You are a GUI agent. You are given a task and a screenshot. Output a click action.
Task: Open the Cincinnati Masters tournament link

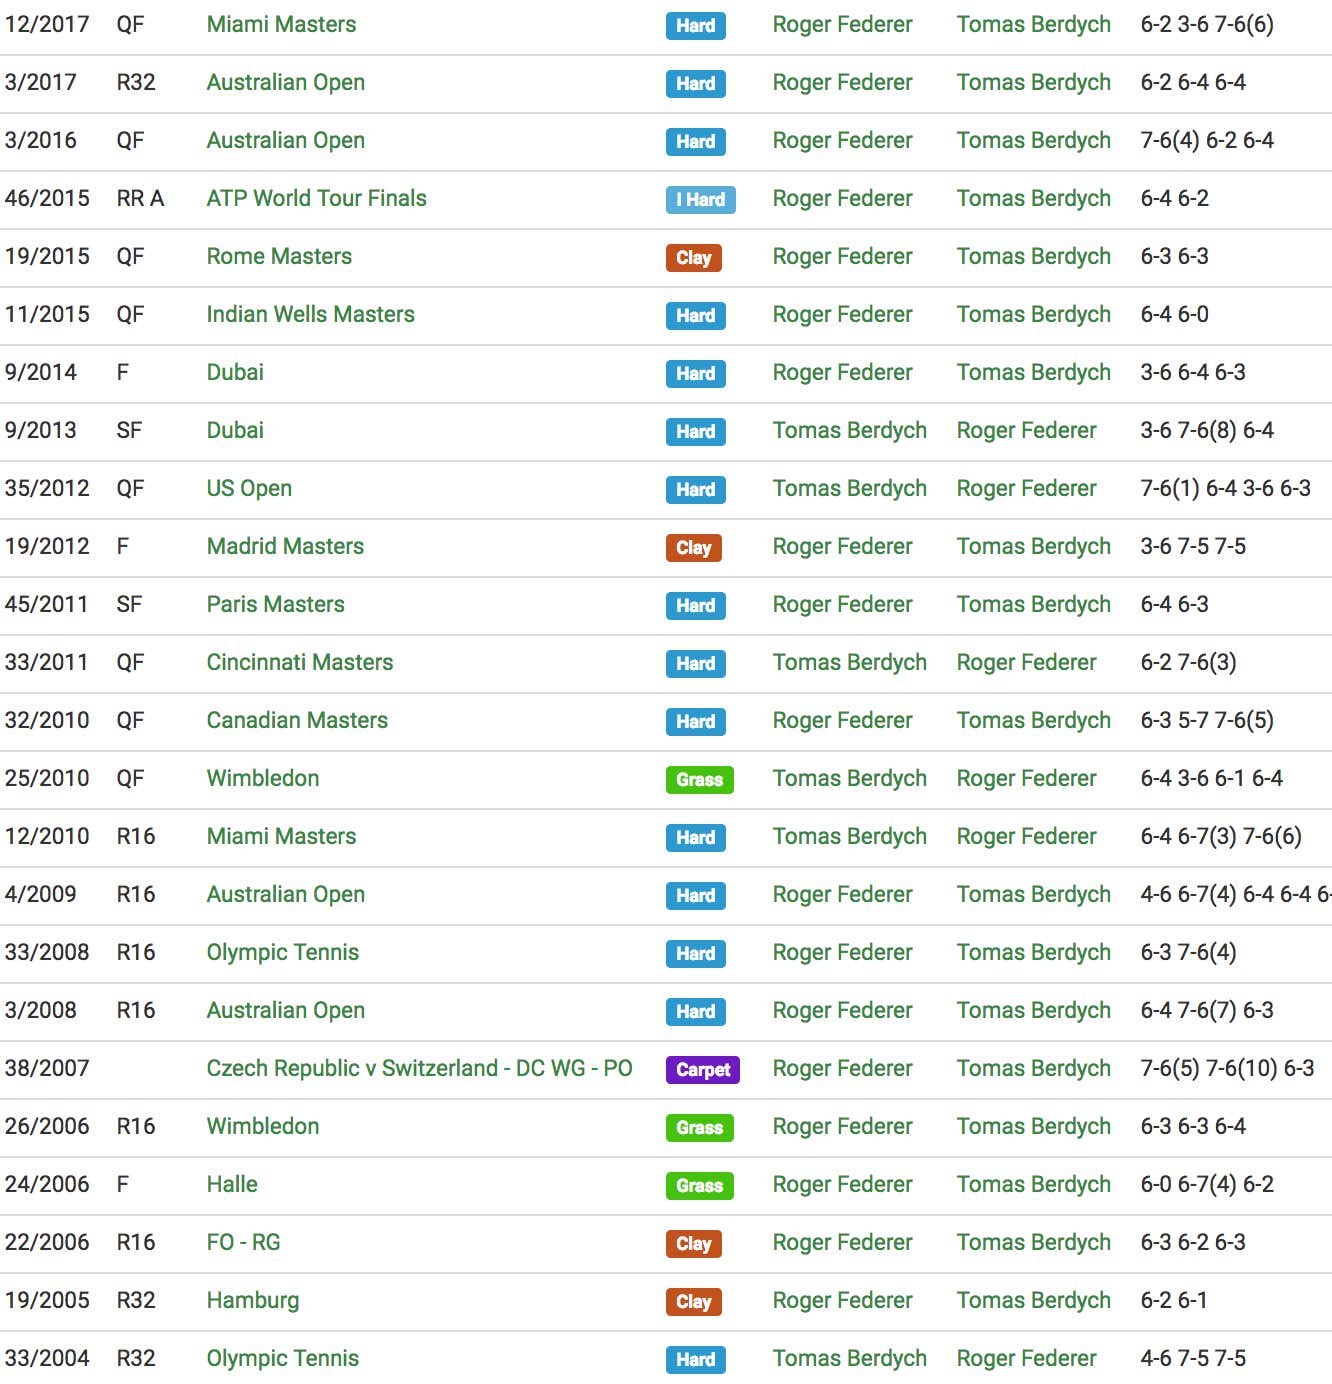(300, 662)
